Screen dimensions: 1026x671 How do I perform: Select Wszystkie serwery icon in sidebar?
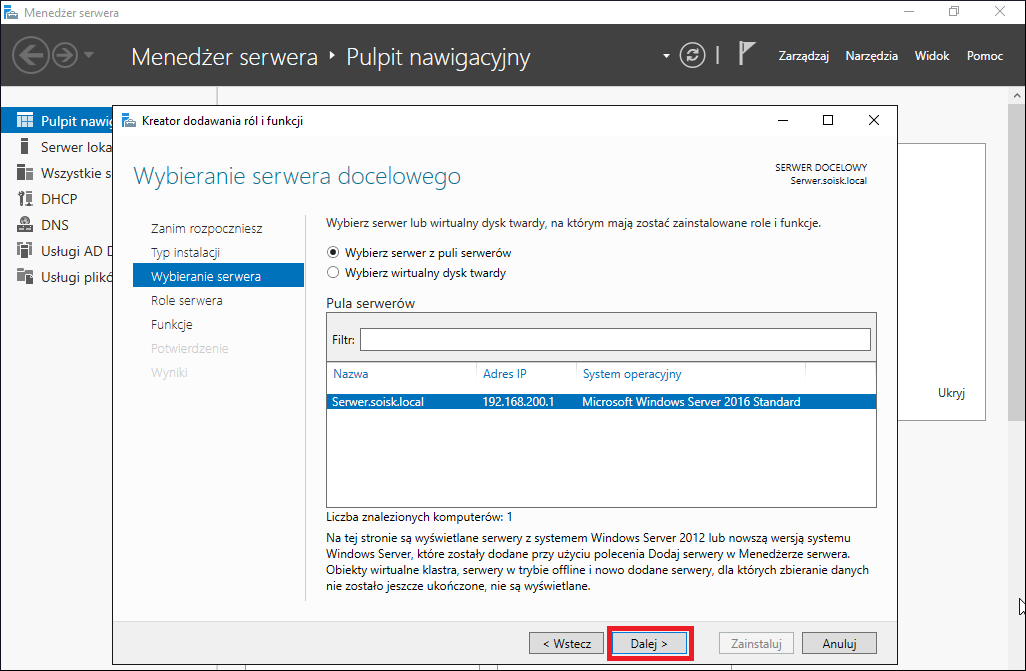pos(25,172)
